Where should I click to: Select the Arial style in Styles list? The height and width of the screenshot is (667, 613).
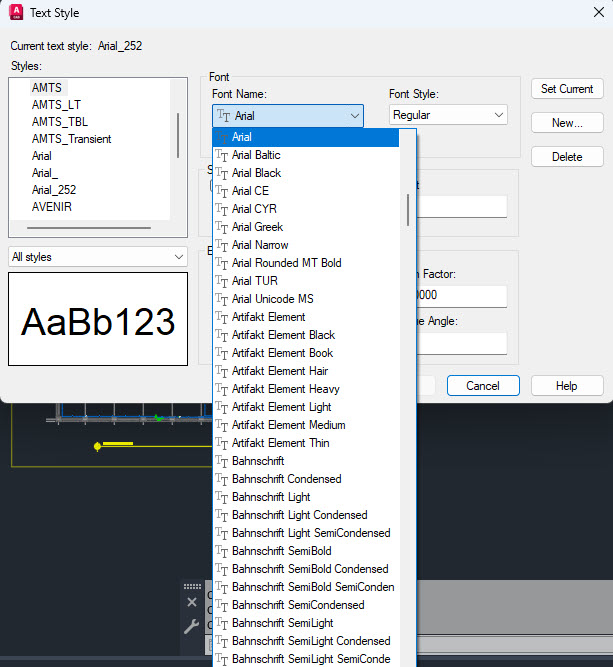point(42,156)
